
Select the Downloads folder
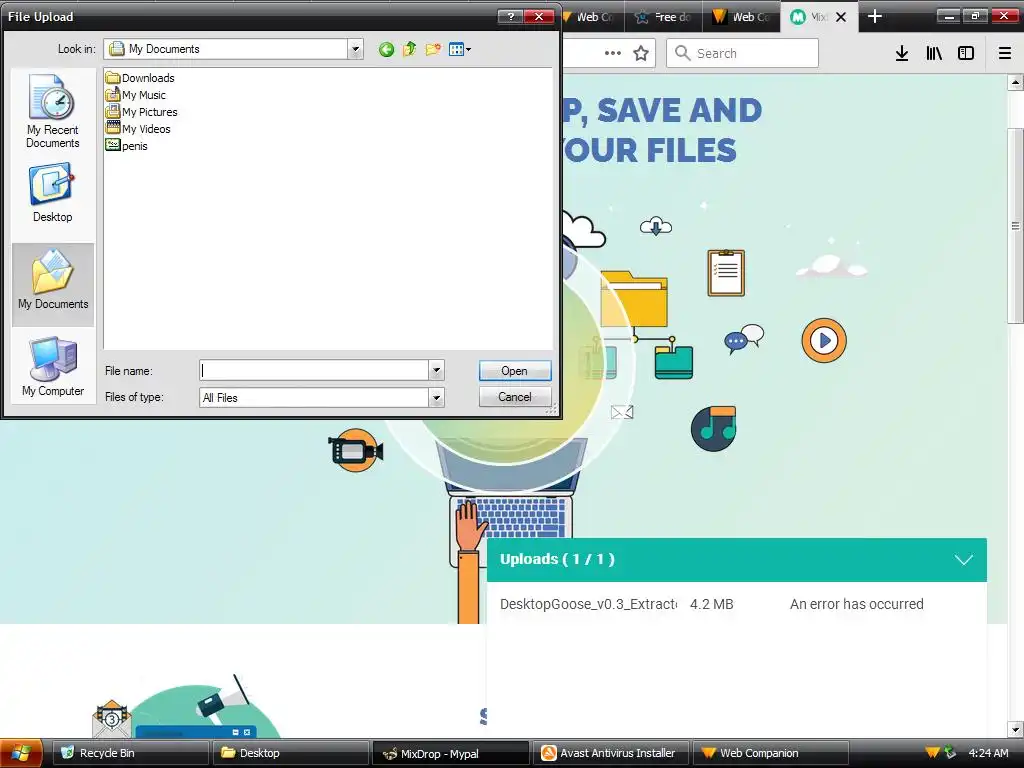140,78
